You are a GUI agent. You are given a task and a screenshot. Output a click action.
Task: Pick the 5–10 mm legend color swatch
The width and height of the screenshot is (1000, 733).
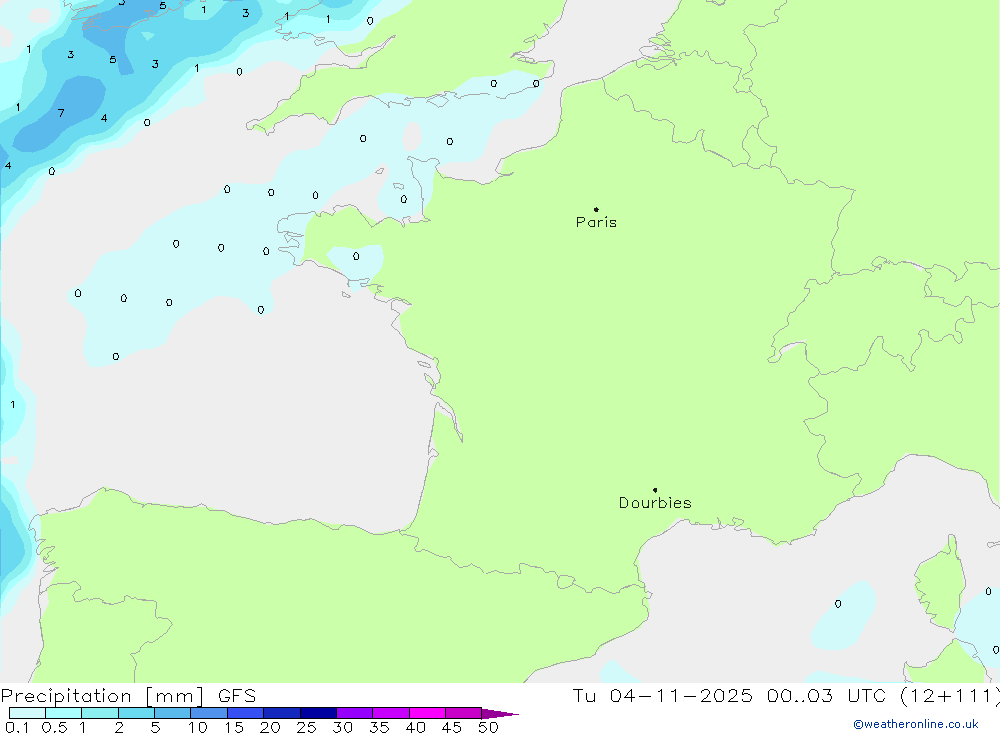coord(172,713)
